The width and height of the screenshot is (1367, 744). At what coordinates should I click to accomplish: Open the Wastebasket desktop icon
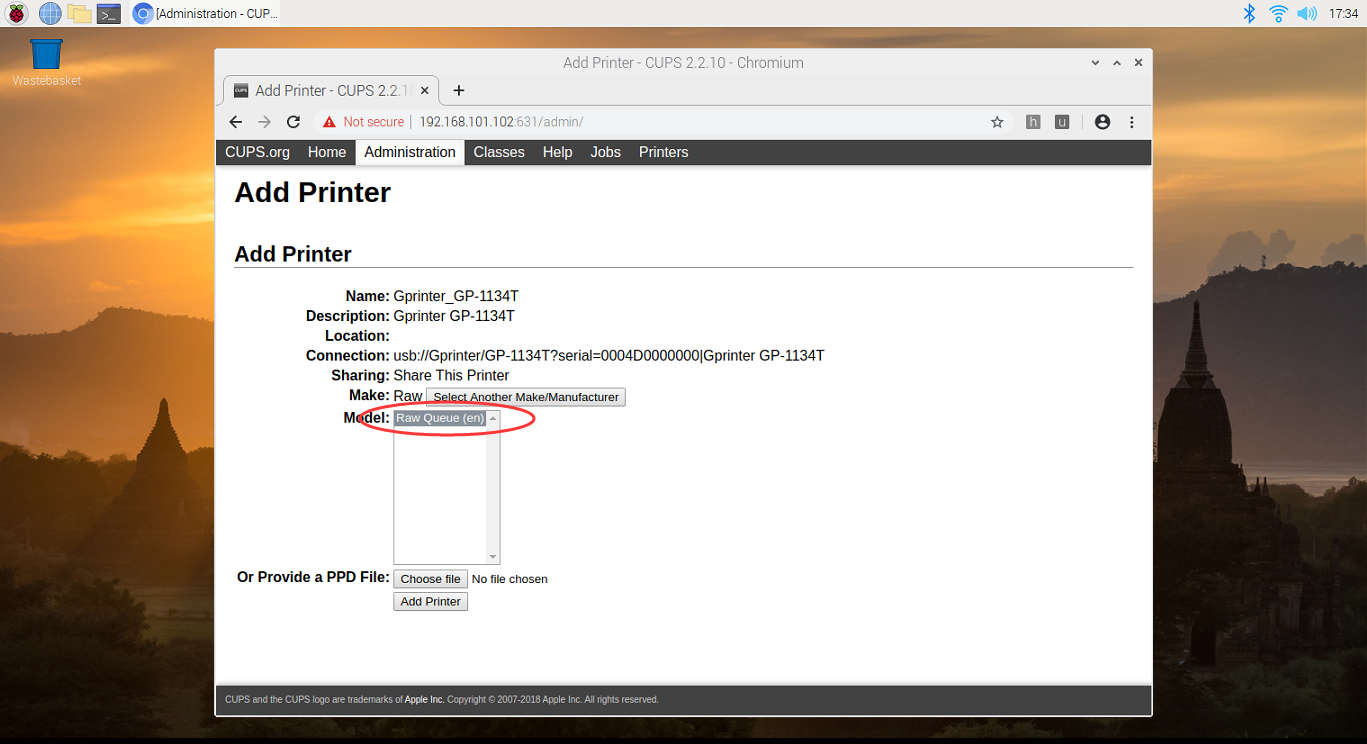[46, 62]
